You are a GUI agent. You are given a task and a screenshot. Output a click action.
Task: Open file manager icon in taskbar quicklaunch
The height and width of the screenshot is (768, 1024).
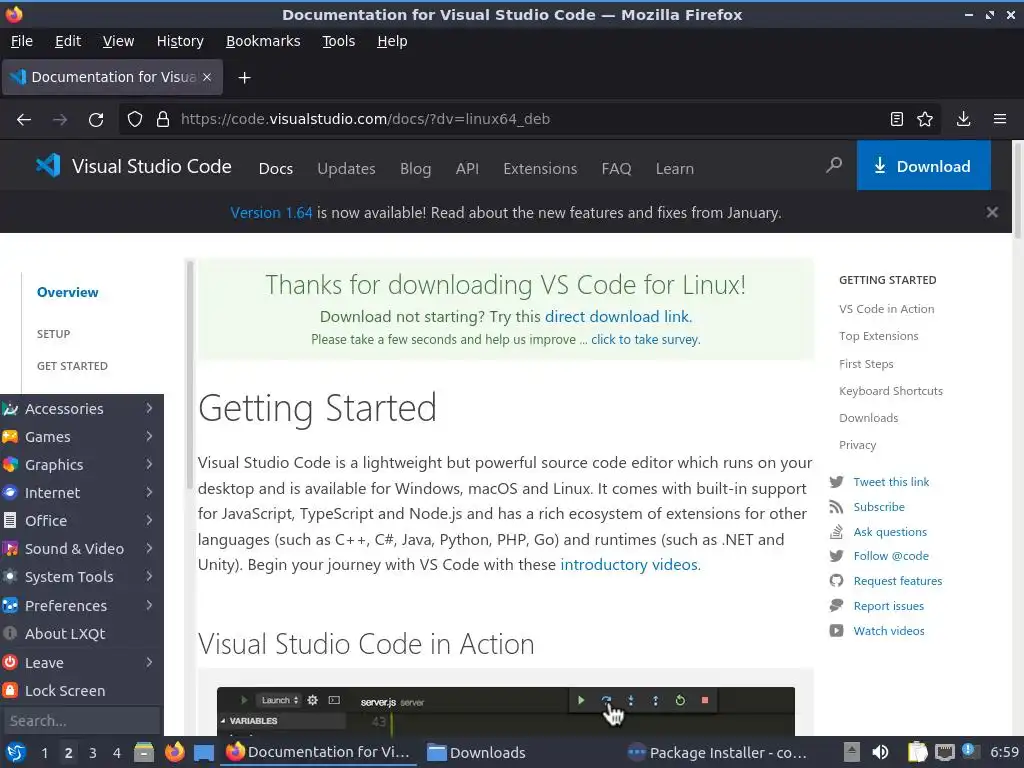point(144,753)
